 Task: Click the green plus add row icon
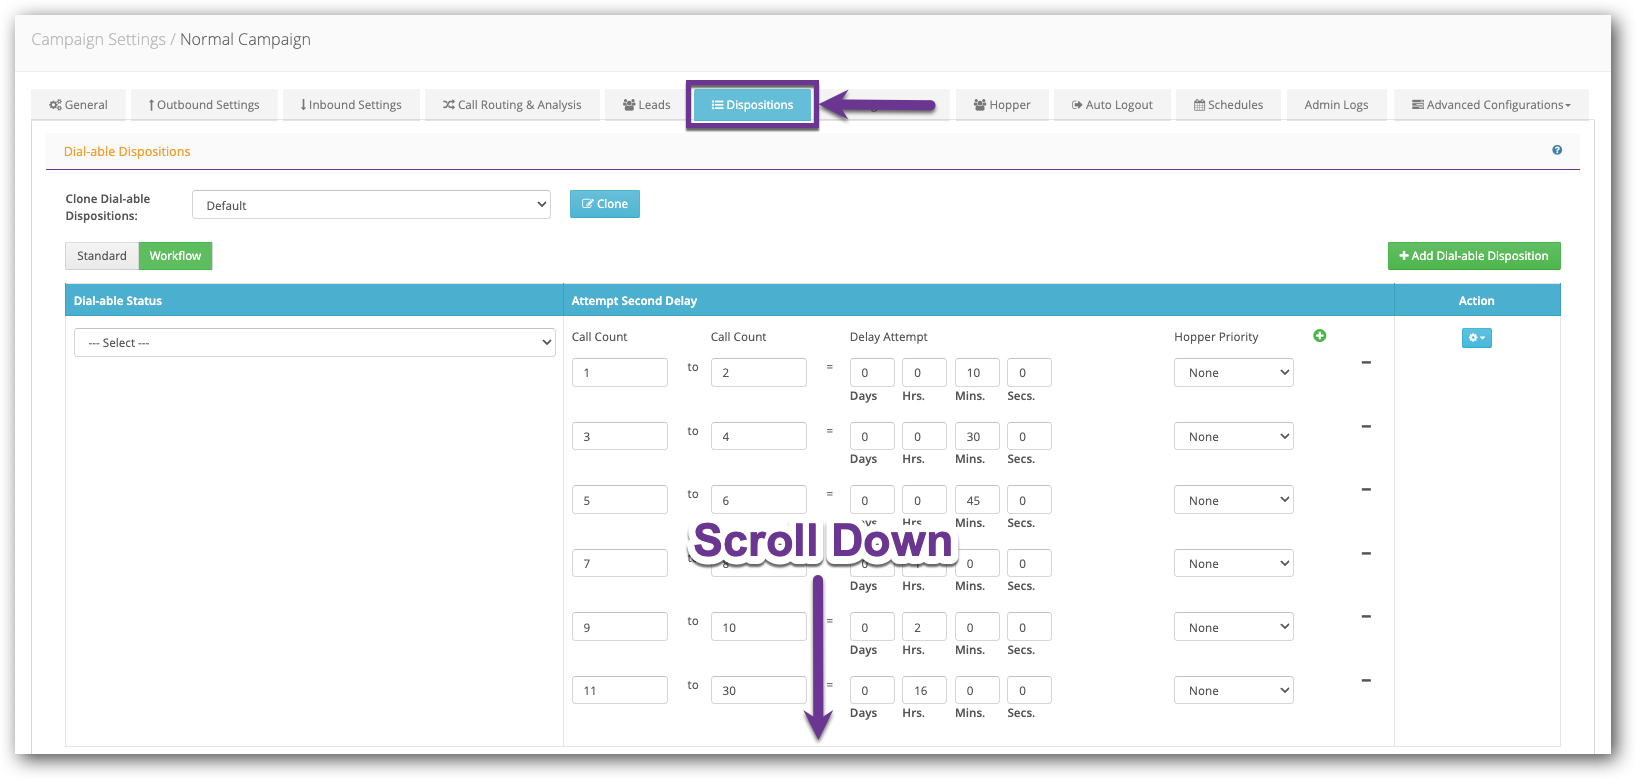[x=1320, y=336]
